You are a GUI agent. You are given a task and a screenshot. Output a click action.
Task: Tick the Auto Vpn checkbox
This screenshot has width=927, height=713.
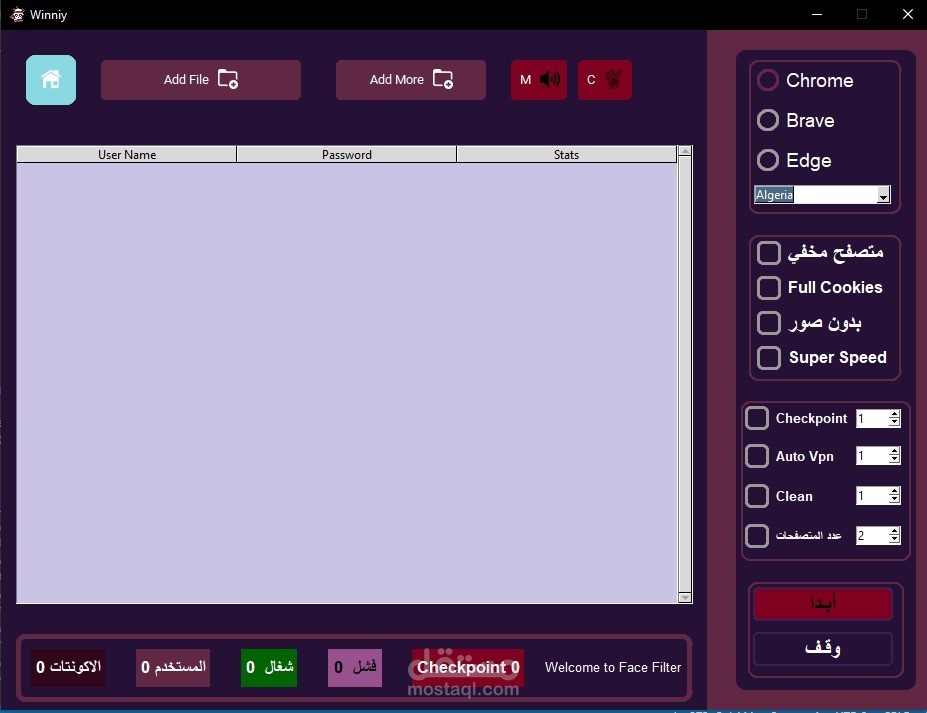757,456
